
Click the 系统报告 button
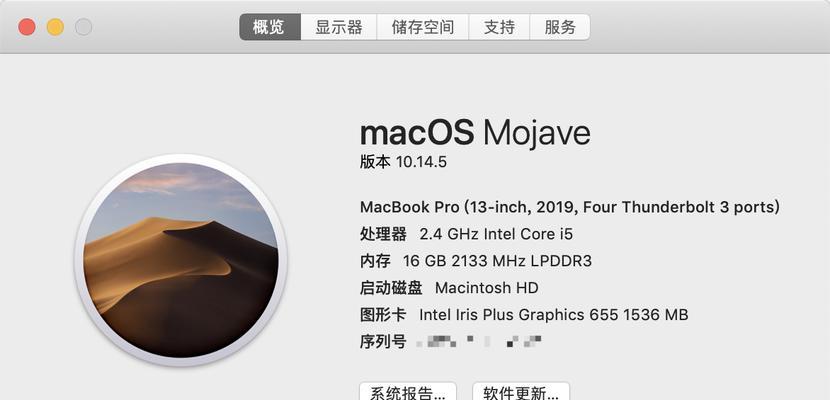pos(408,392)
